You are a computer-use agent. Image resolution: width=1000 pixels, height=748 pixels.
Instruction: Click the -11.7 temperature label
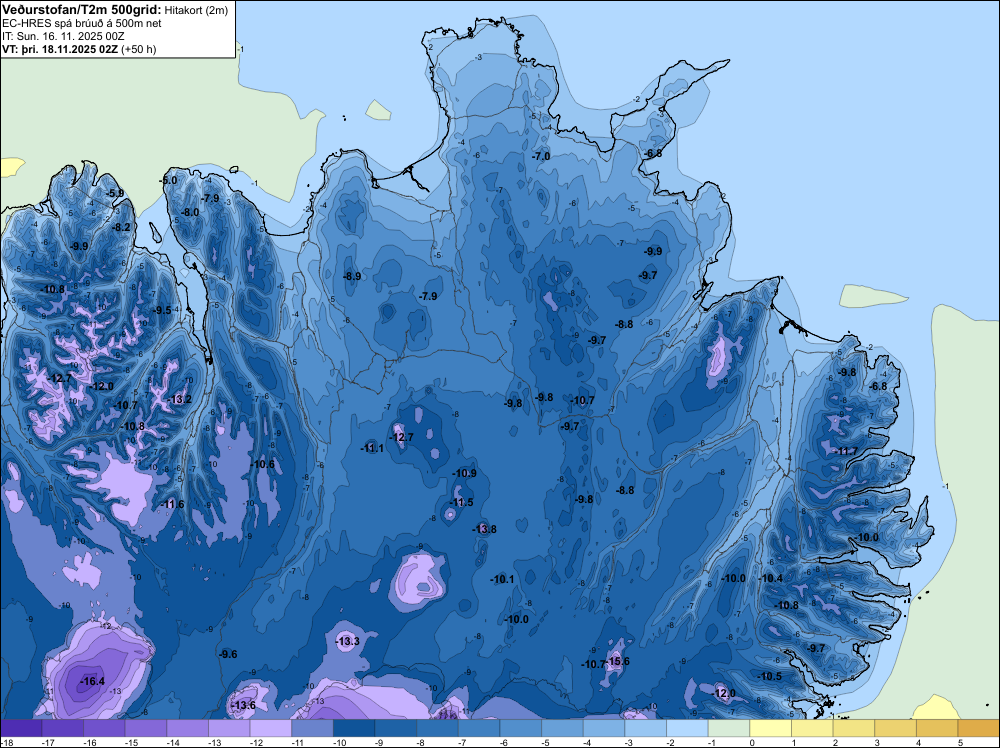(x=846, y=451)
